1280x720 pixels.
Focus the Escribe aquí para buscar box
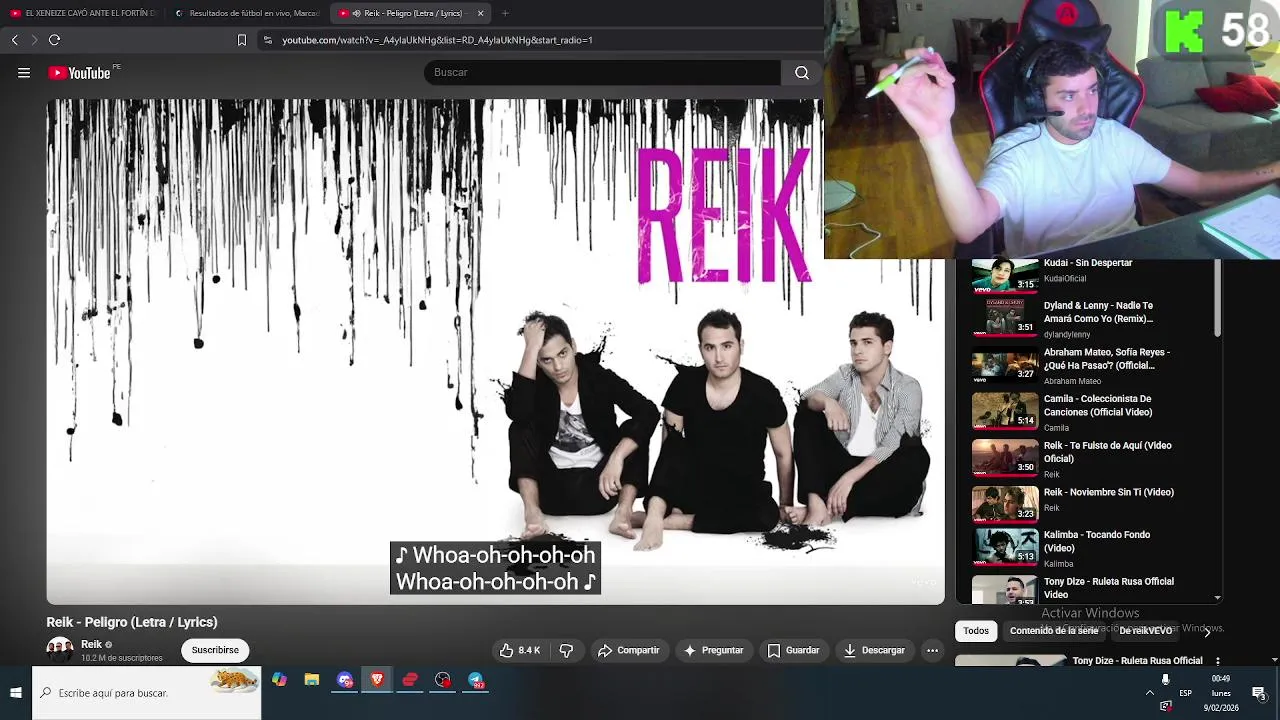pyautogui.click(x=146, y=693)
